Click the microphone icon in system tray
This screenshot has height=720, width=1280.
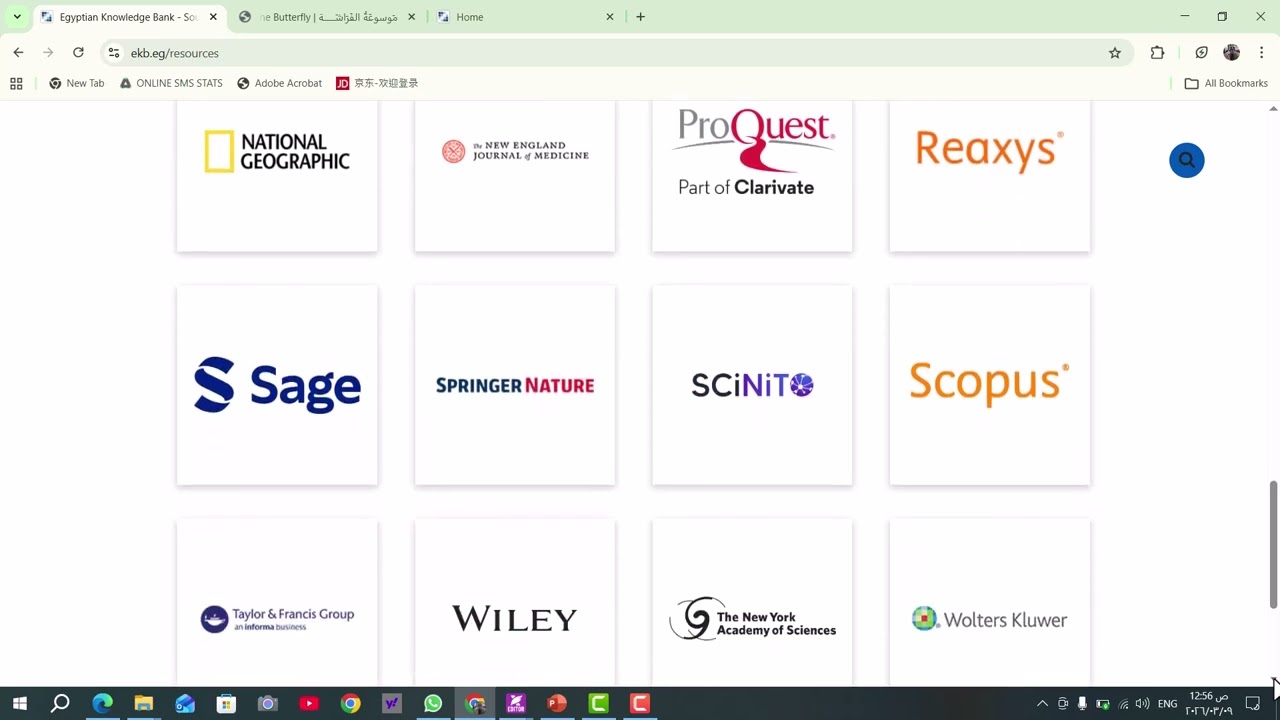pos(1082,704)
